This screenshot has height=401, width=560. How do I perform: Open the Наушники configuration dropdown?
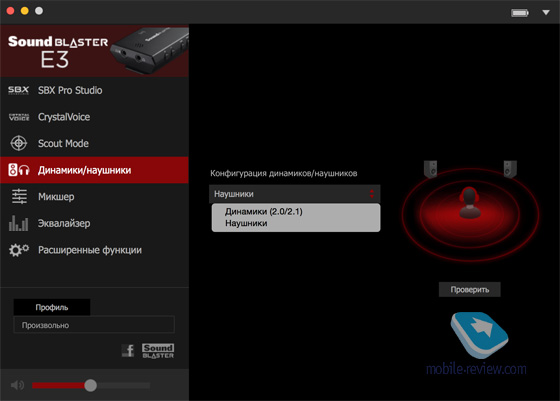[x=295, y=194]
